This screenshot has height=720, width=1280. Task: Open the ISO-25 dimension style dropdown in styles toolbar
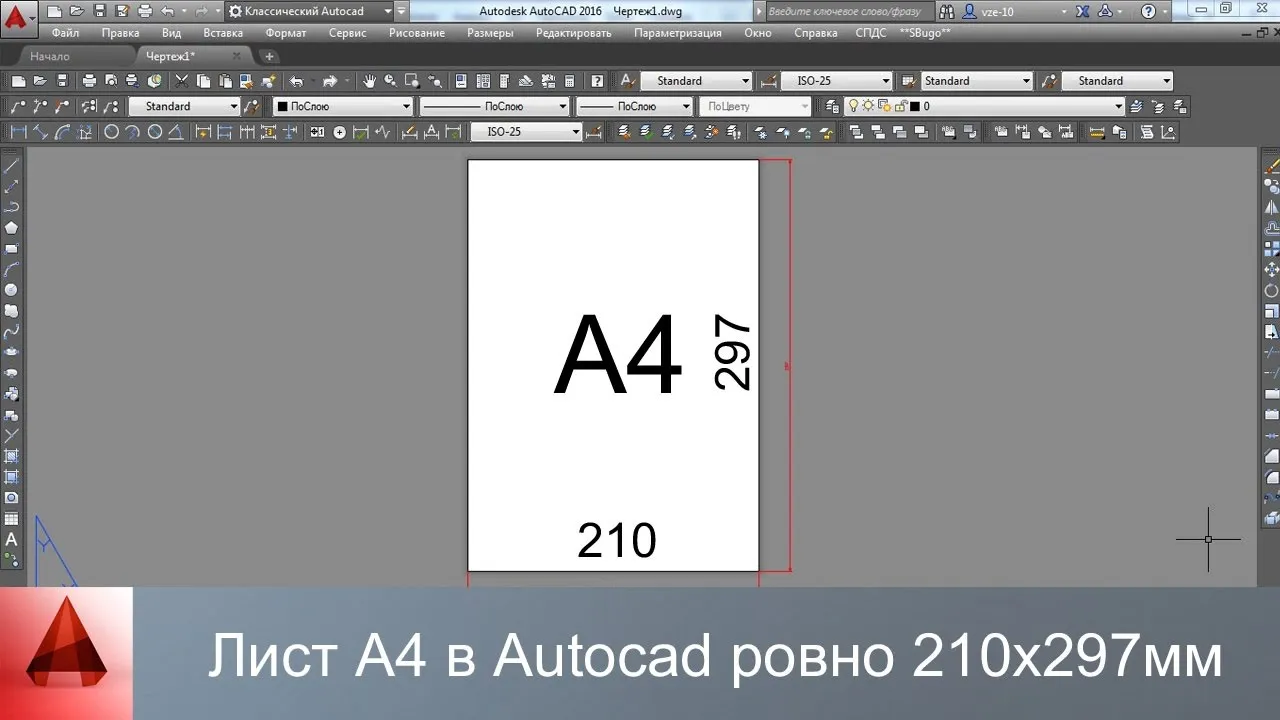point(837,81)
